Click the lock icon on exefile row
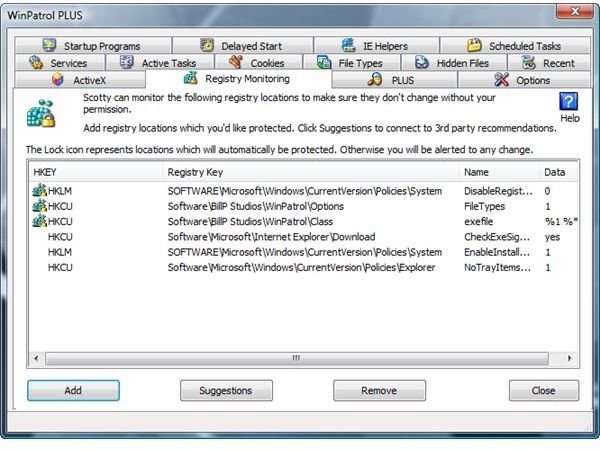Image resolution: width=600 pixels, height=450 pixels. (x=39, y=221)
